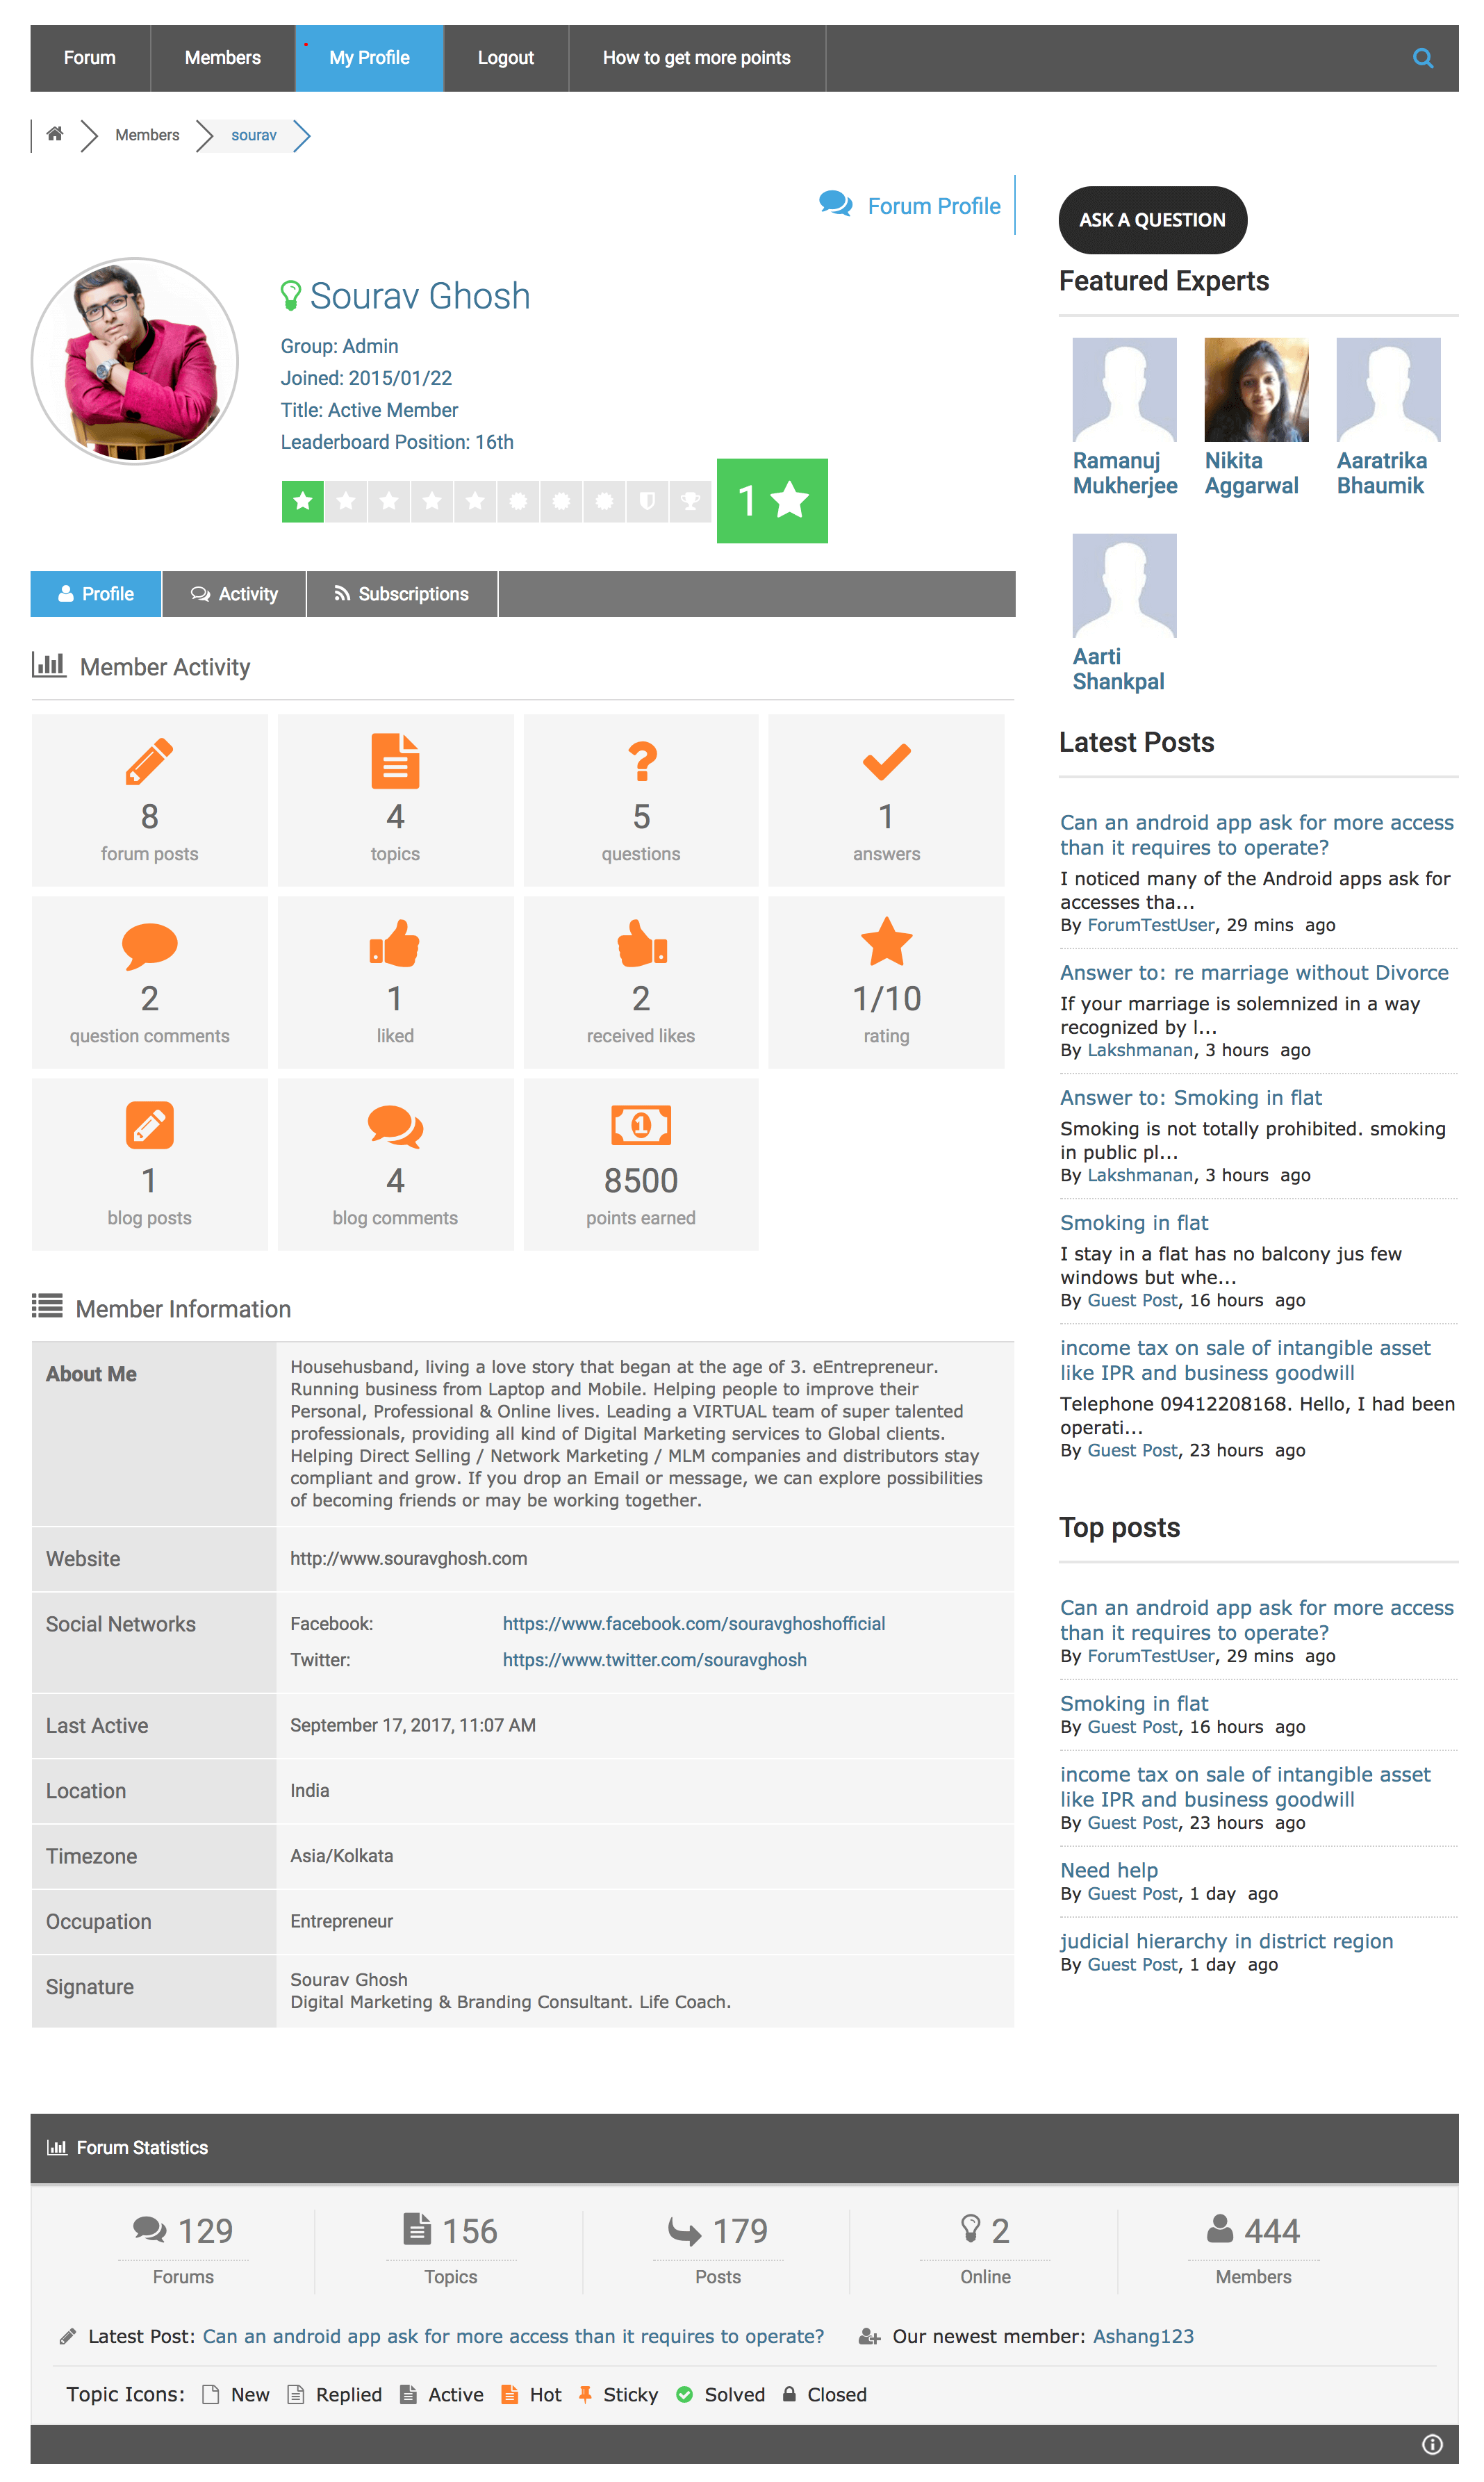Click the trophy icon in rating bar

[690, 501]
